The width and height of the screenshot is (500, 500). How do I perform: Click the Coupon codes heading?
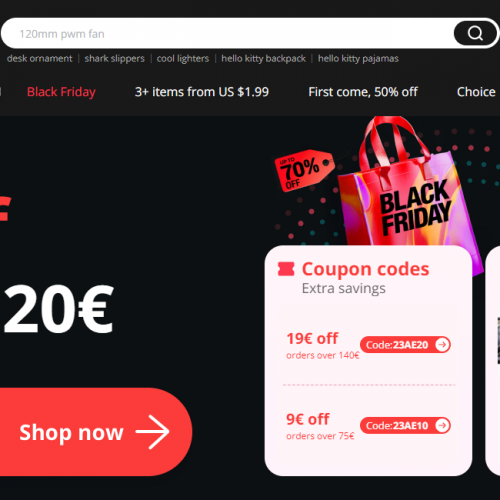pyautogui.click(x=365, y=269)
